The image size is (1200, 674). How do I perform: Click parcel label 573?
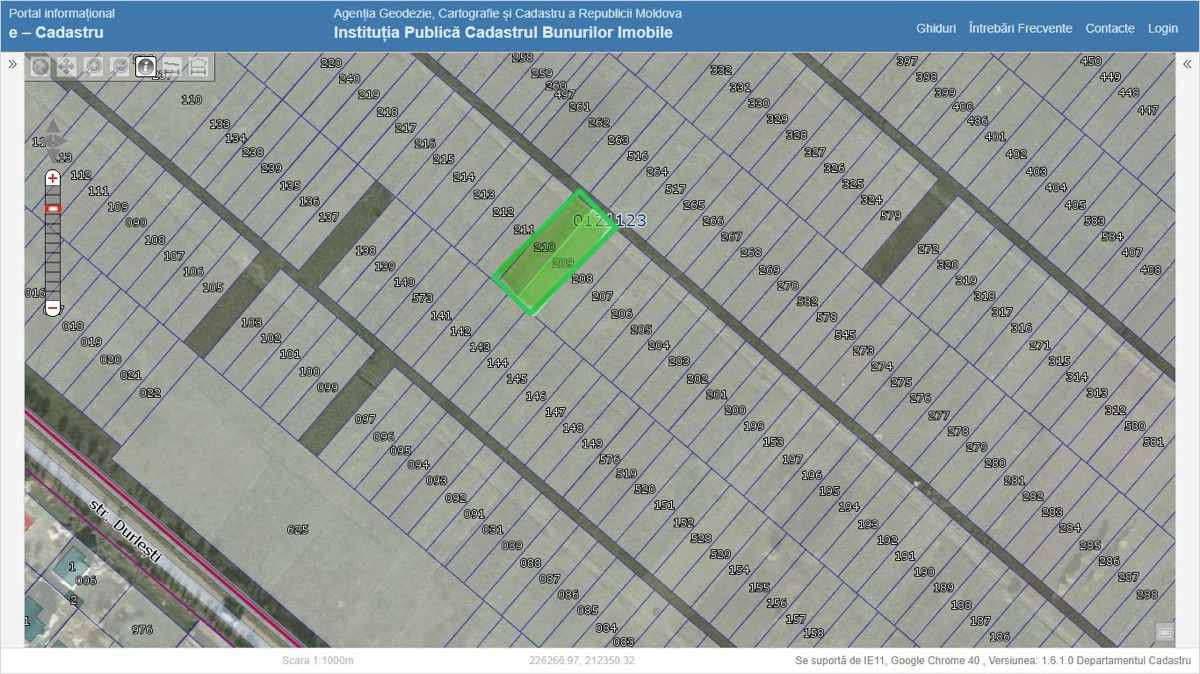pos(422,298)
